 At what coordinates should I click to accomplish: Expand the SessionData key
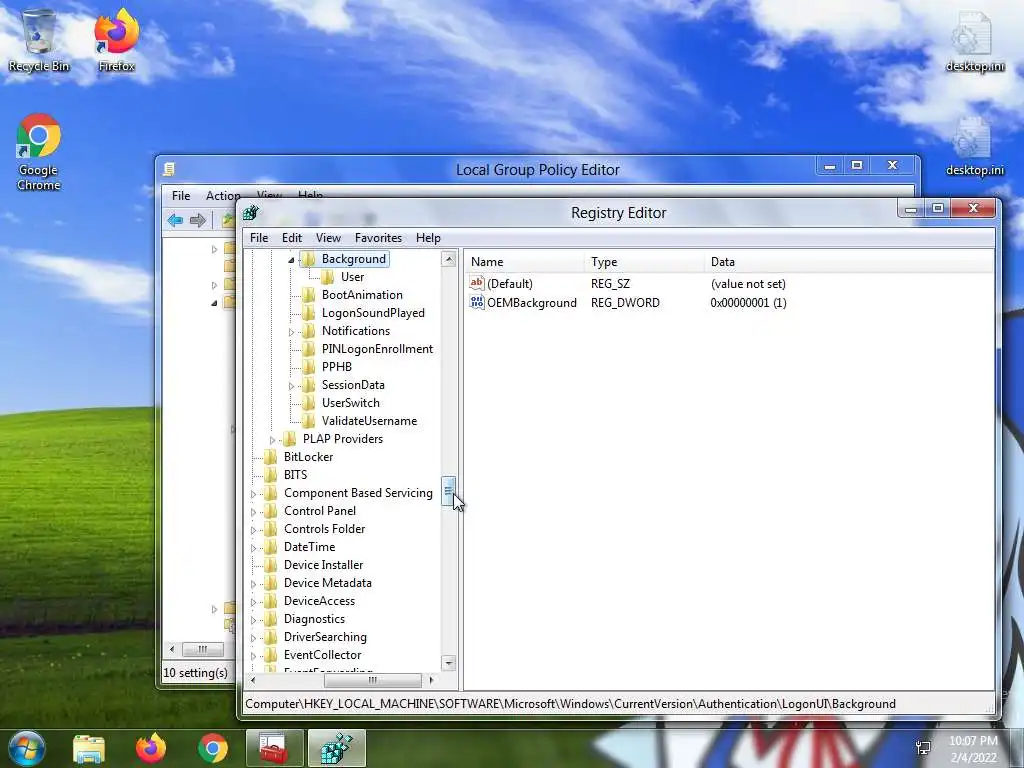pyautogui.click(x=291, y=386)
